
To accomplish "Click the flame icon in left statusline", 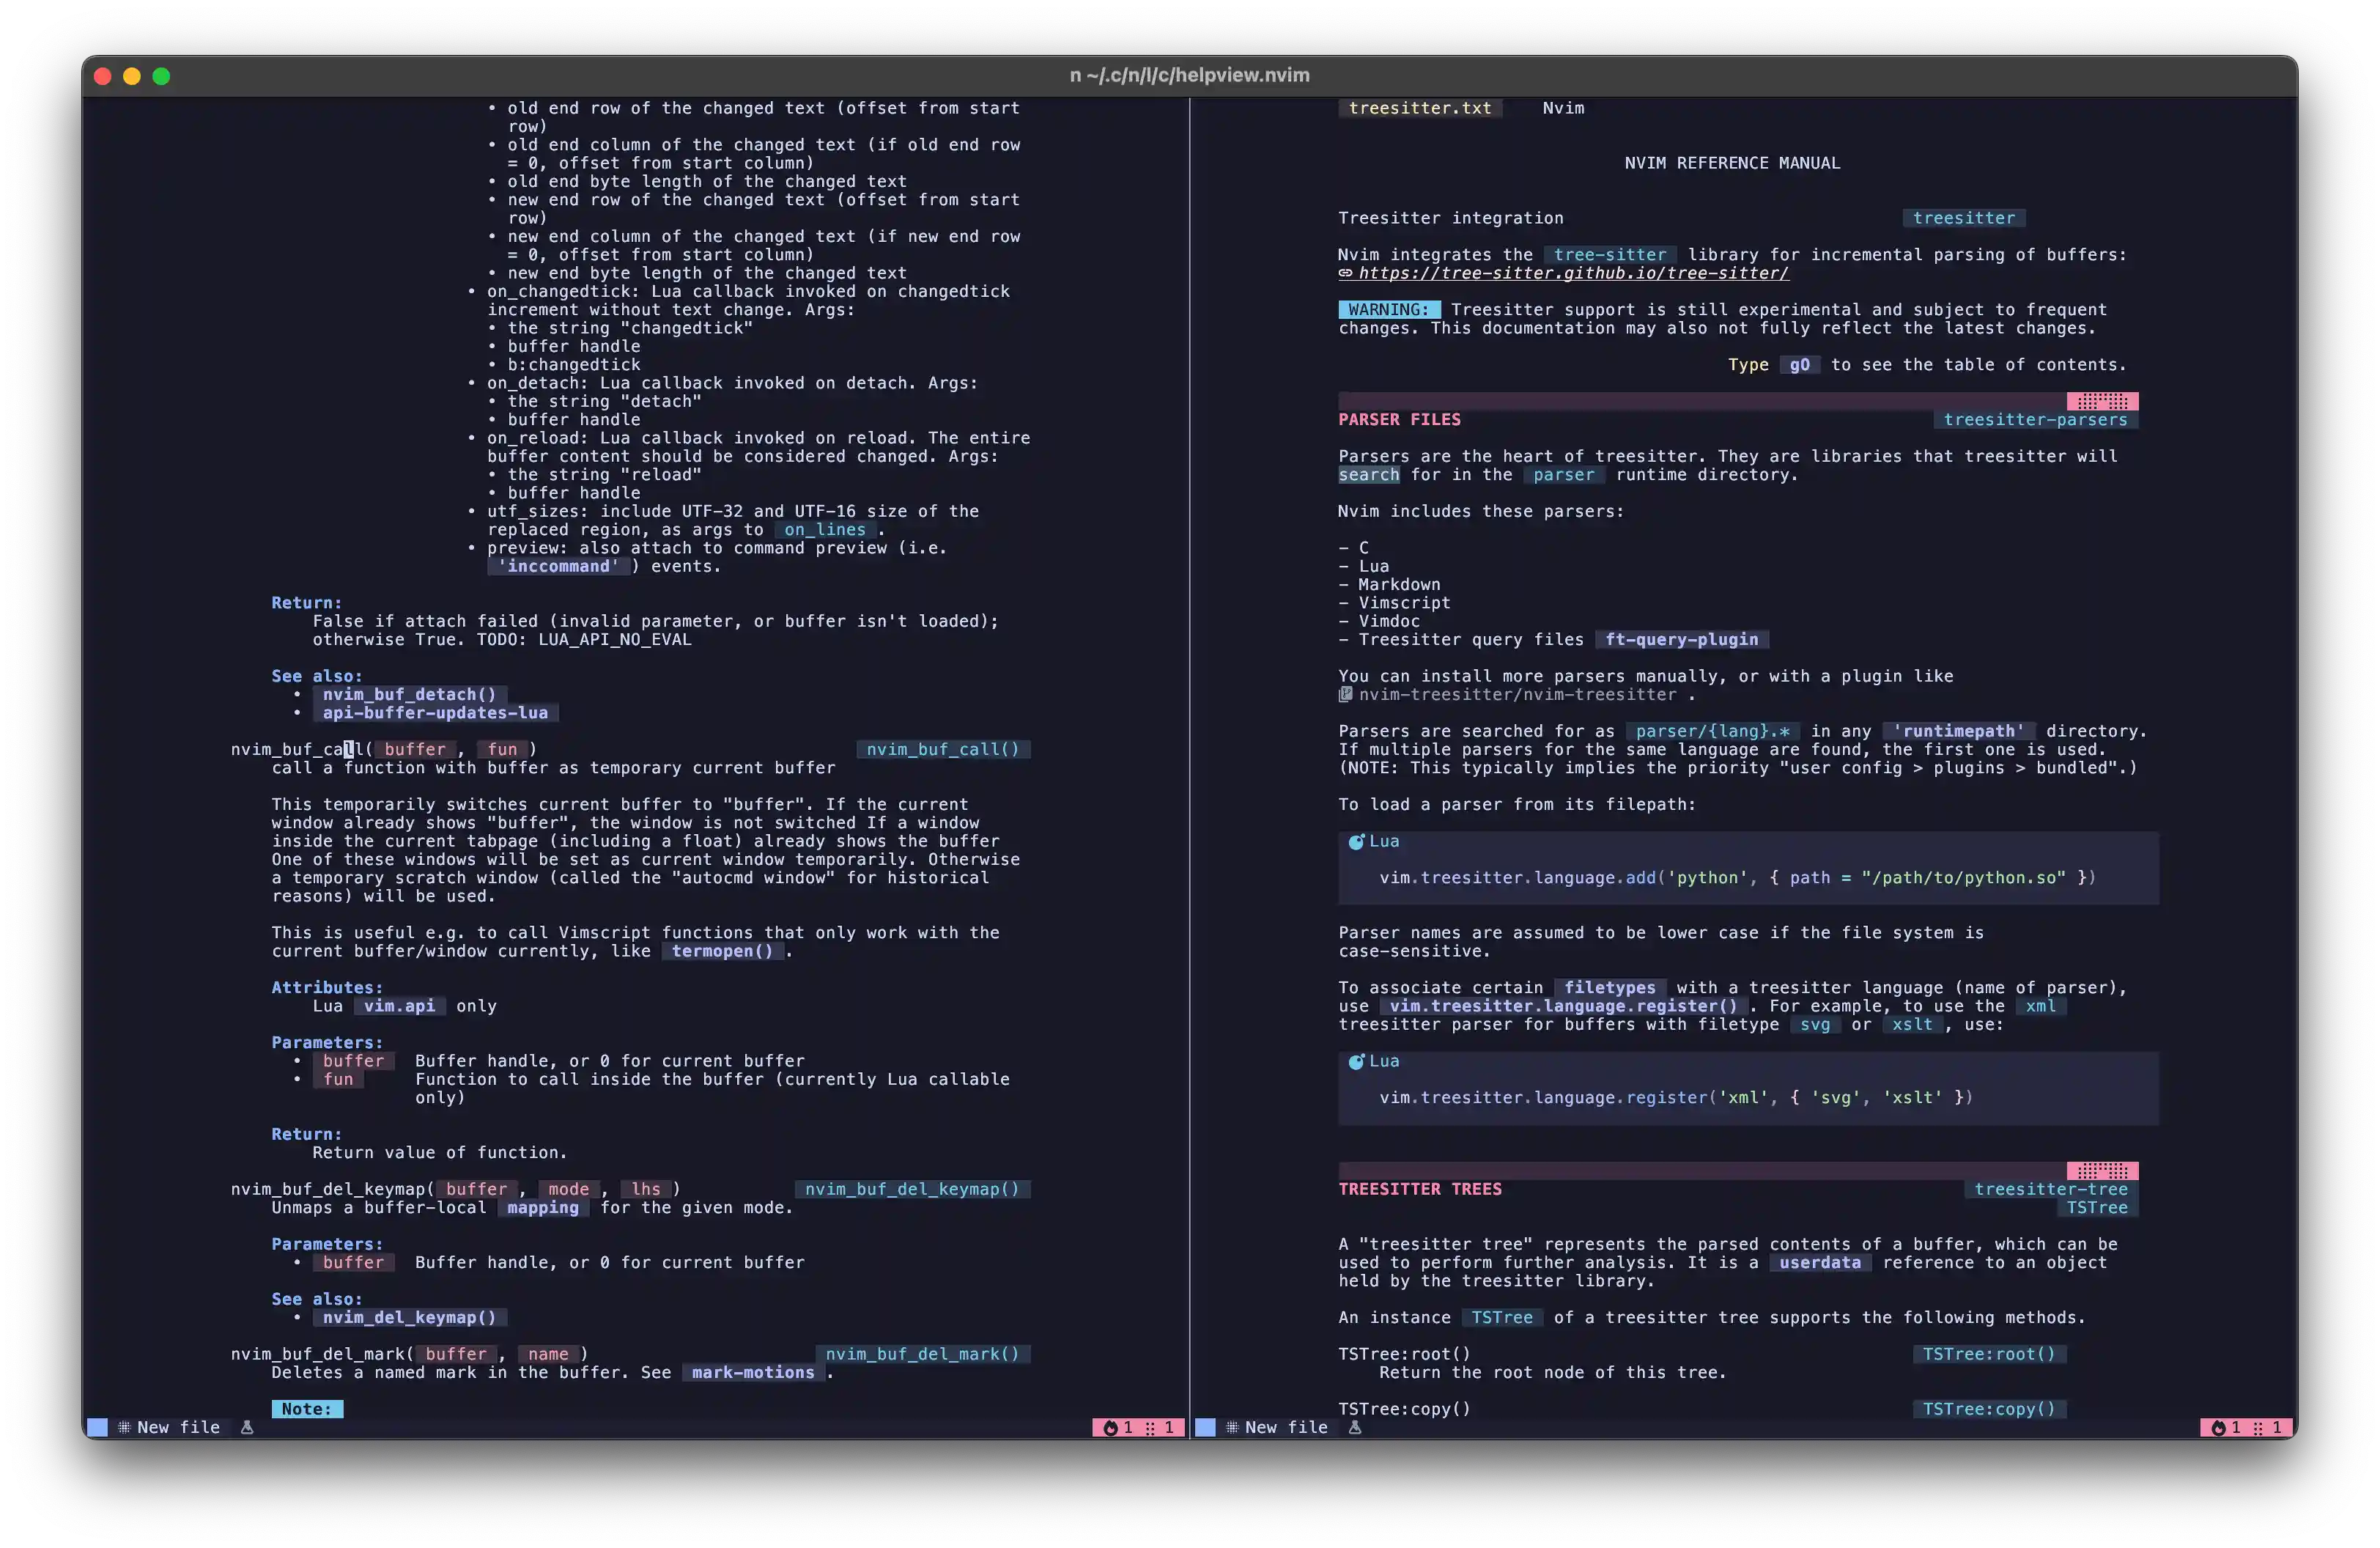I will (1110, 1428).
